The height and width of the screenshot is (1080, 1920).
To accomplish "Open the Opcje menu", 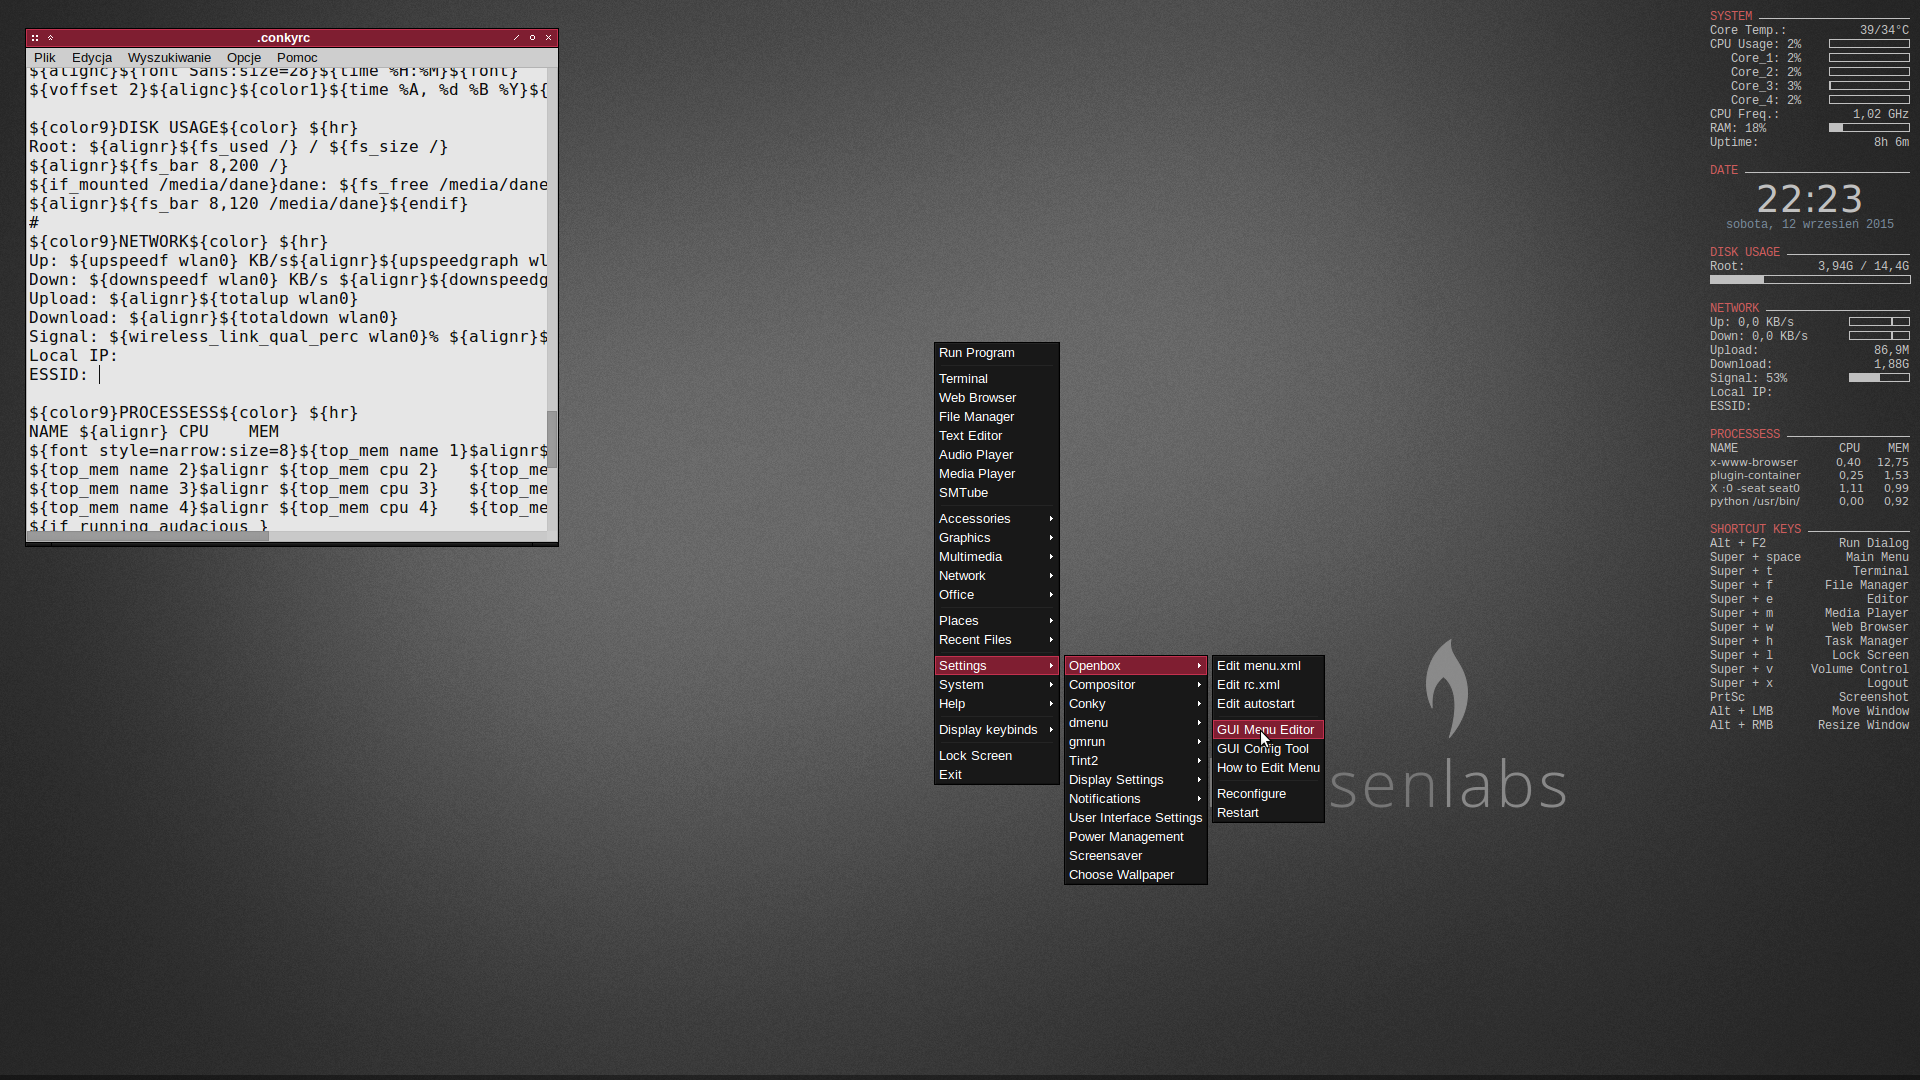I will point(243,58).
